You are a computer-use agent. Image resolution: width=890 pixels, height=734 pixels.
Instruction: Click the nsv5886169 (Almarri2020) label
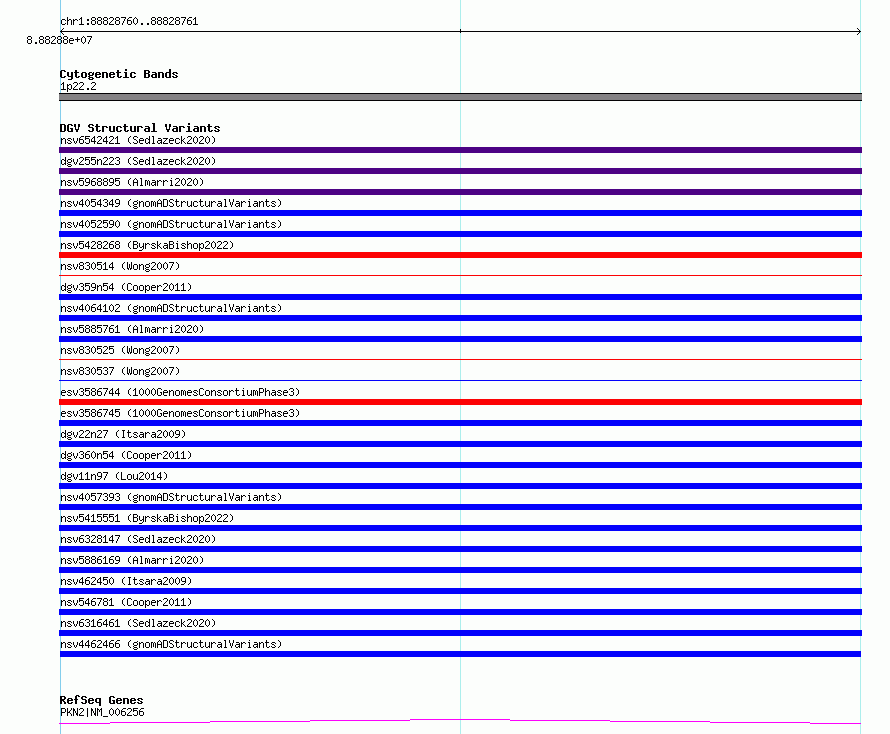pyautogui.click(x=132, y=560)
